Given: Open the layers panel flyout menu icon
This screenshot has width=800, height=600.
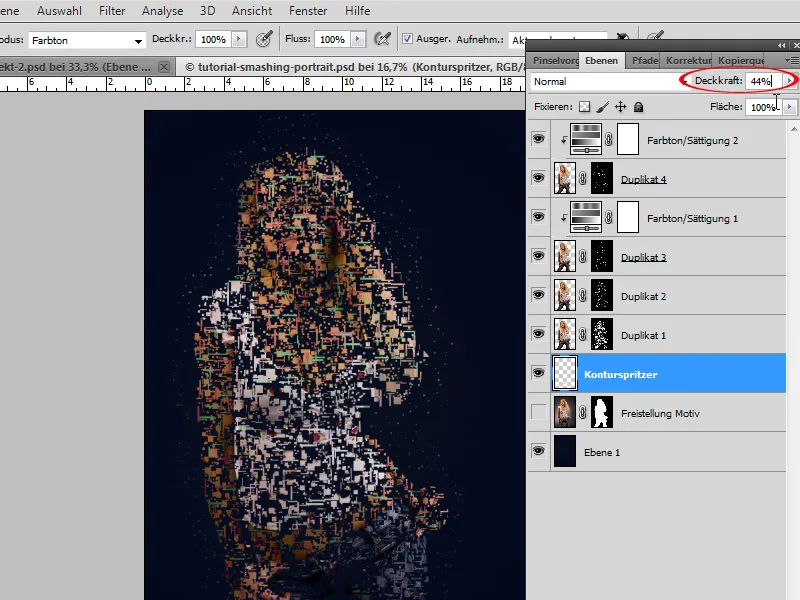Looking at the screenshot, I should tap(792, 61).
